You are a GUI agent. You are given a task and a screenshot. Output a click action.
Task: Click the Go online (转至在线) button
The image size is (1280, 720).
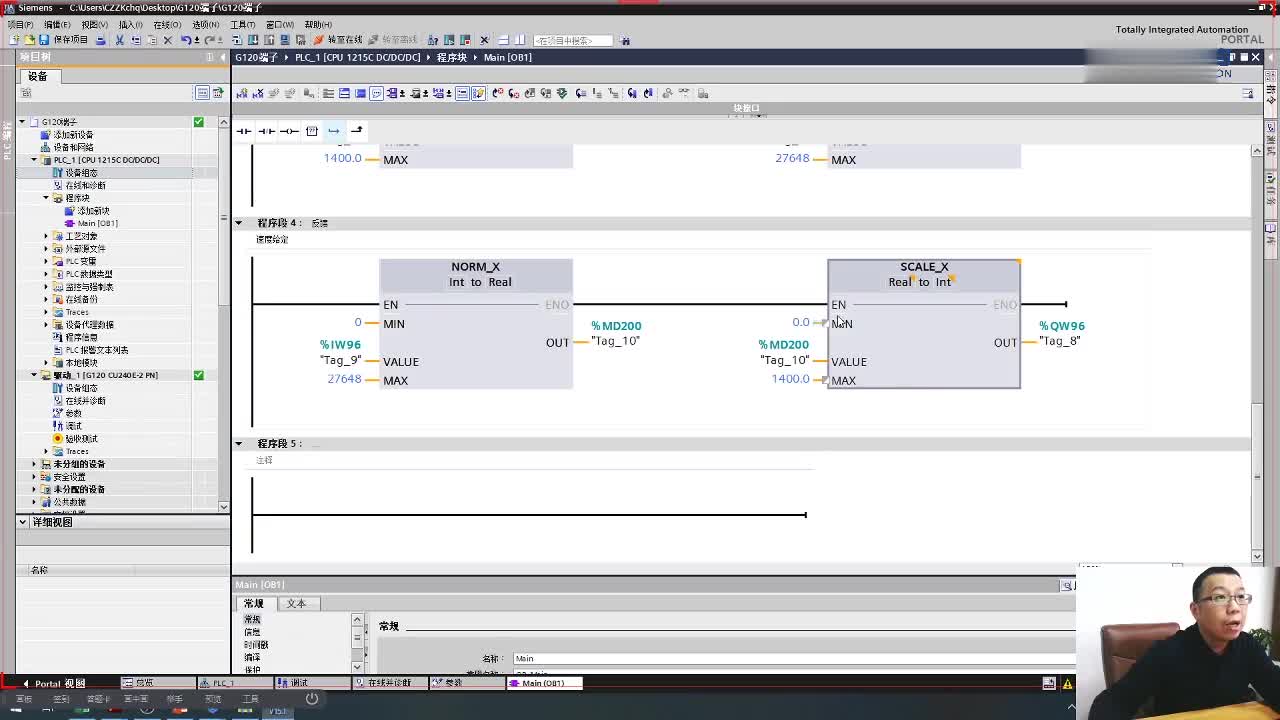coord(338,40)
